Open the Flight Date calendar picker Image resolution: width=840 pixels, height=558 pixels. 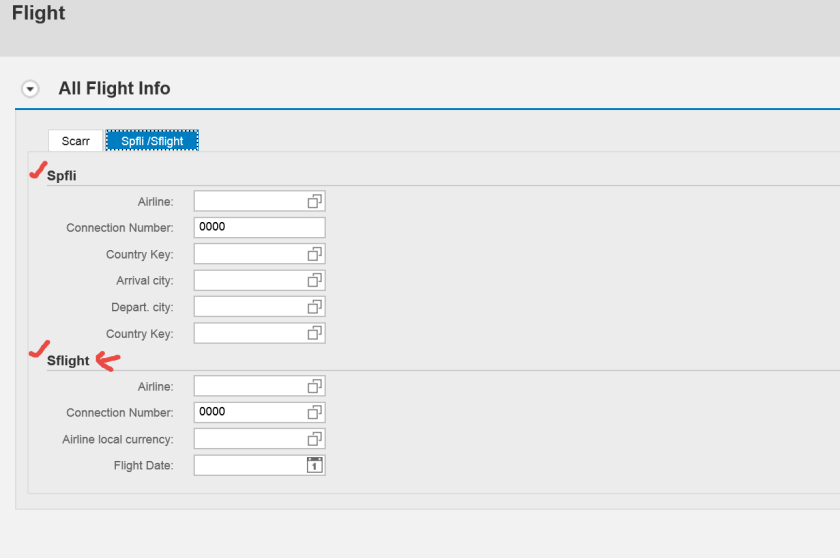pos(314,465)
